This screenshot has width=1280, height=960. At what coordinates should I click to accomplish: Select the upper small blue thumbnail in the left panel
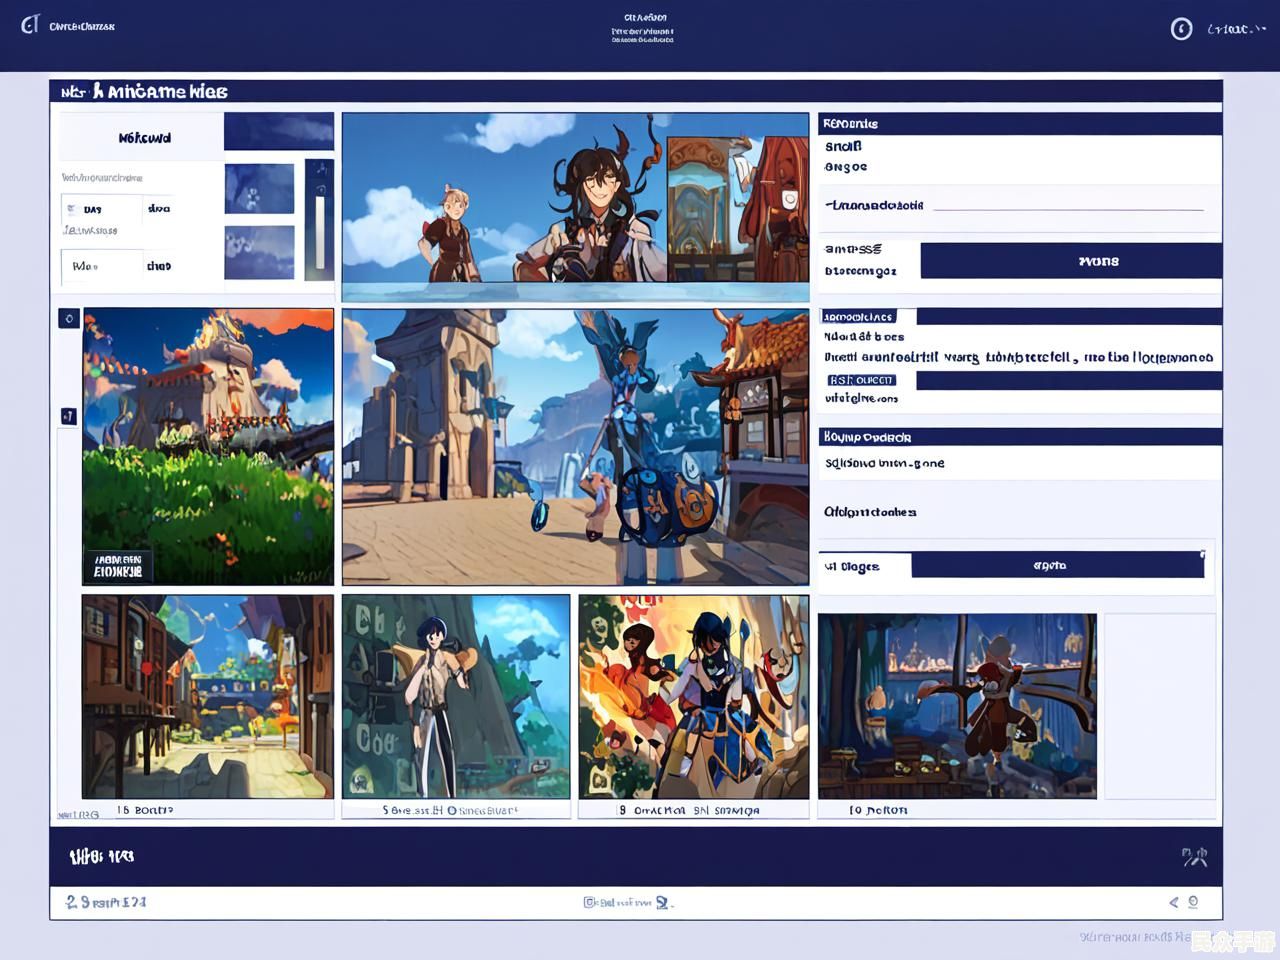tap(259, 188)
